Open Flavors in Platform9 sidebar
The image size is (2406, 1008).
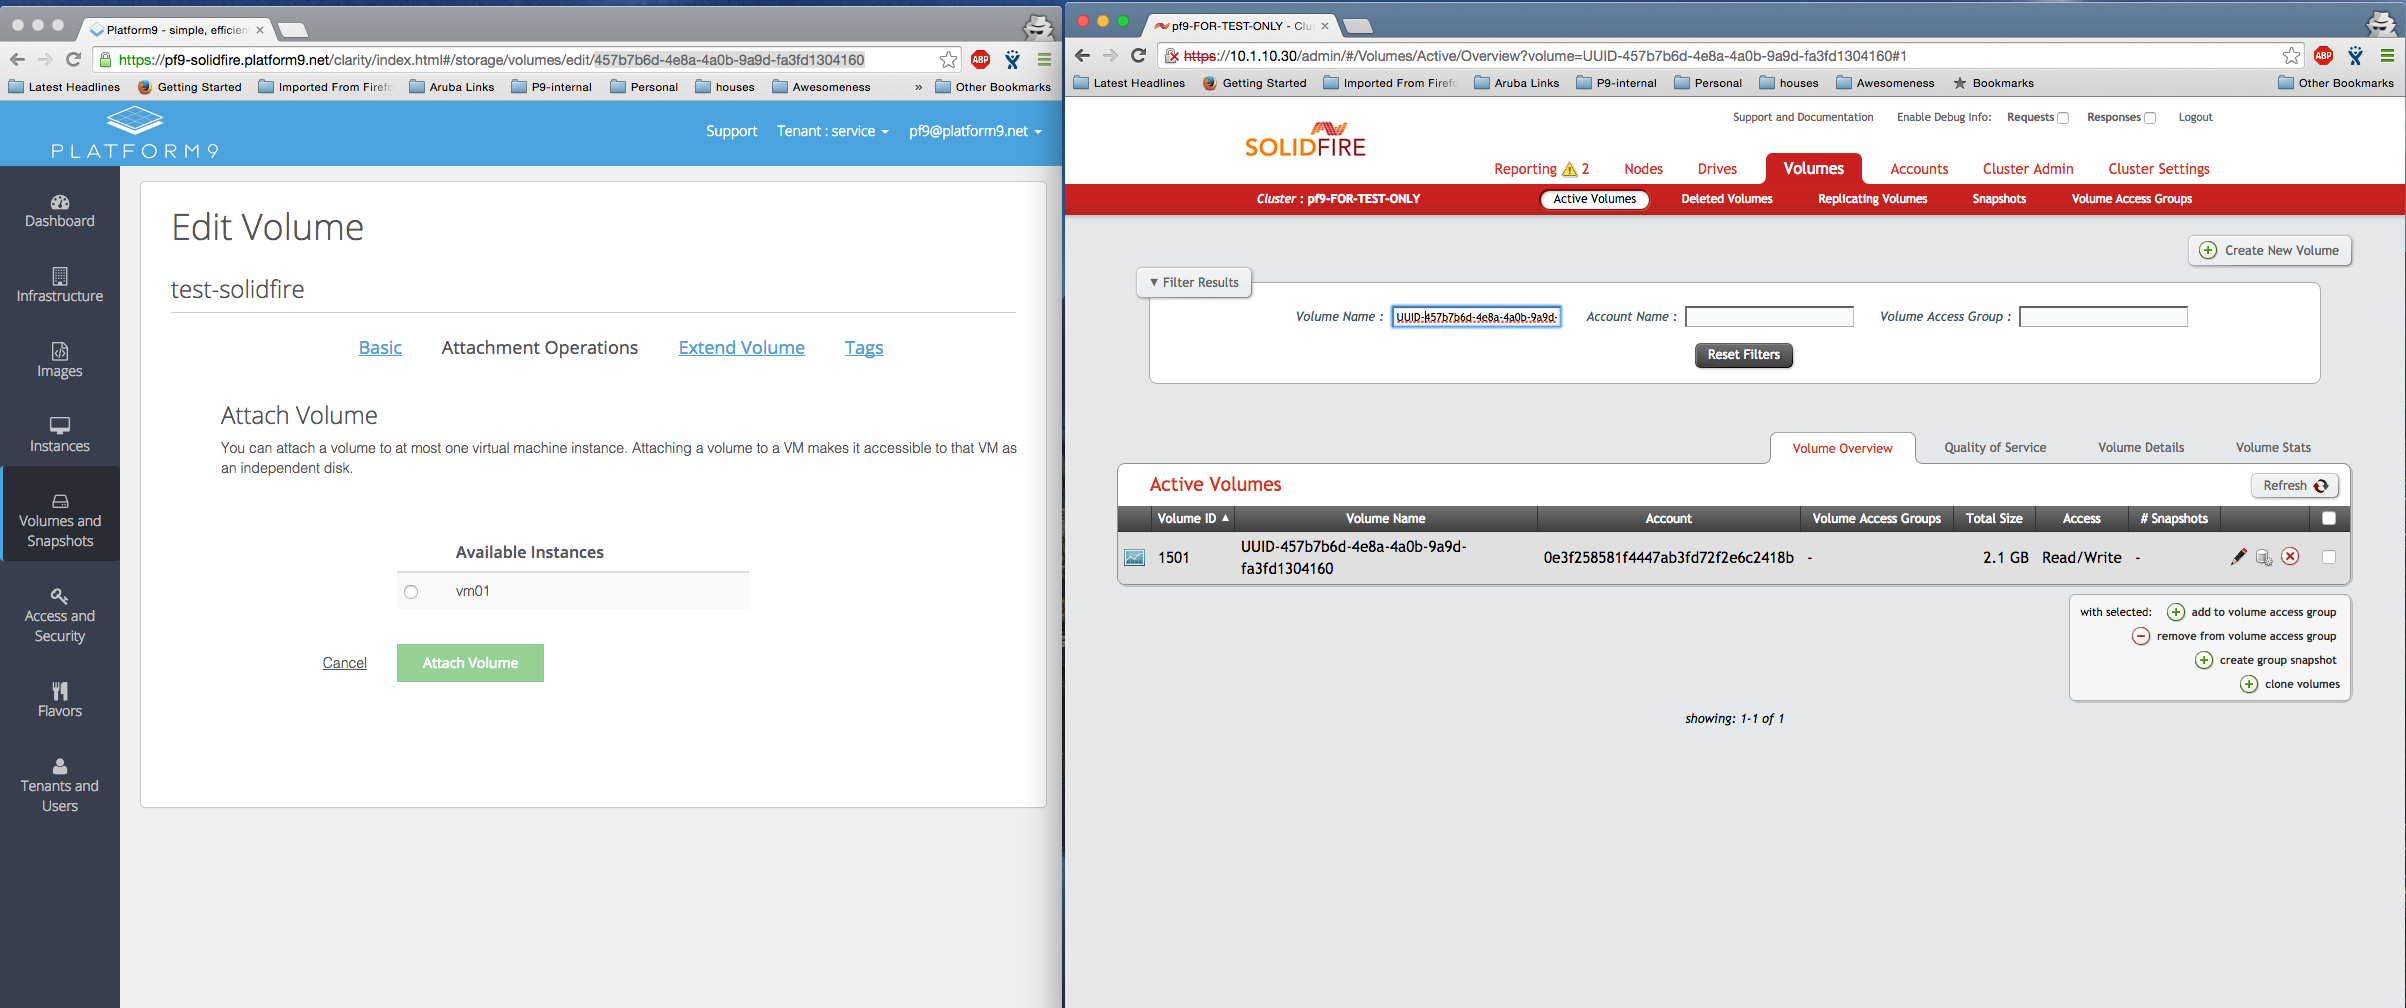click(x=60, y=700)
